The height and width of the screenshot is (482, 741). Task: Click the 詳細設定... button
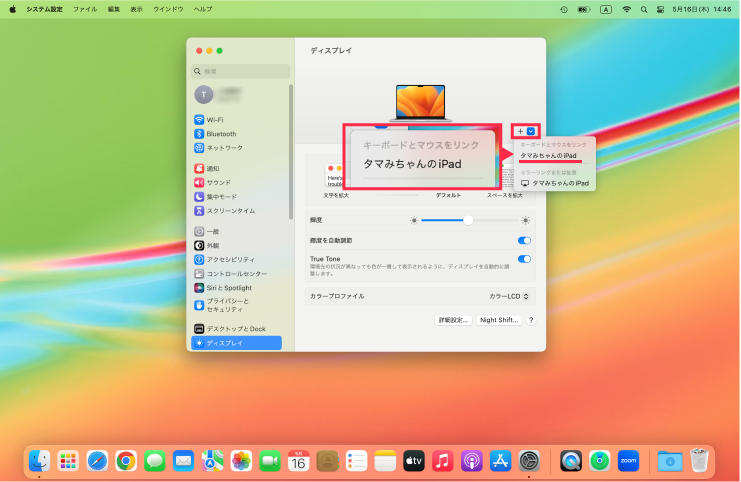pos(453,320)
